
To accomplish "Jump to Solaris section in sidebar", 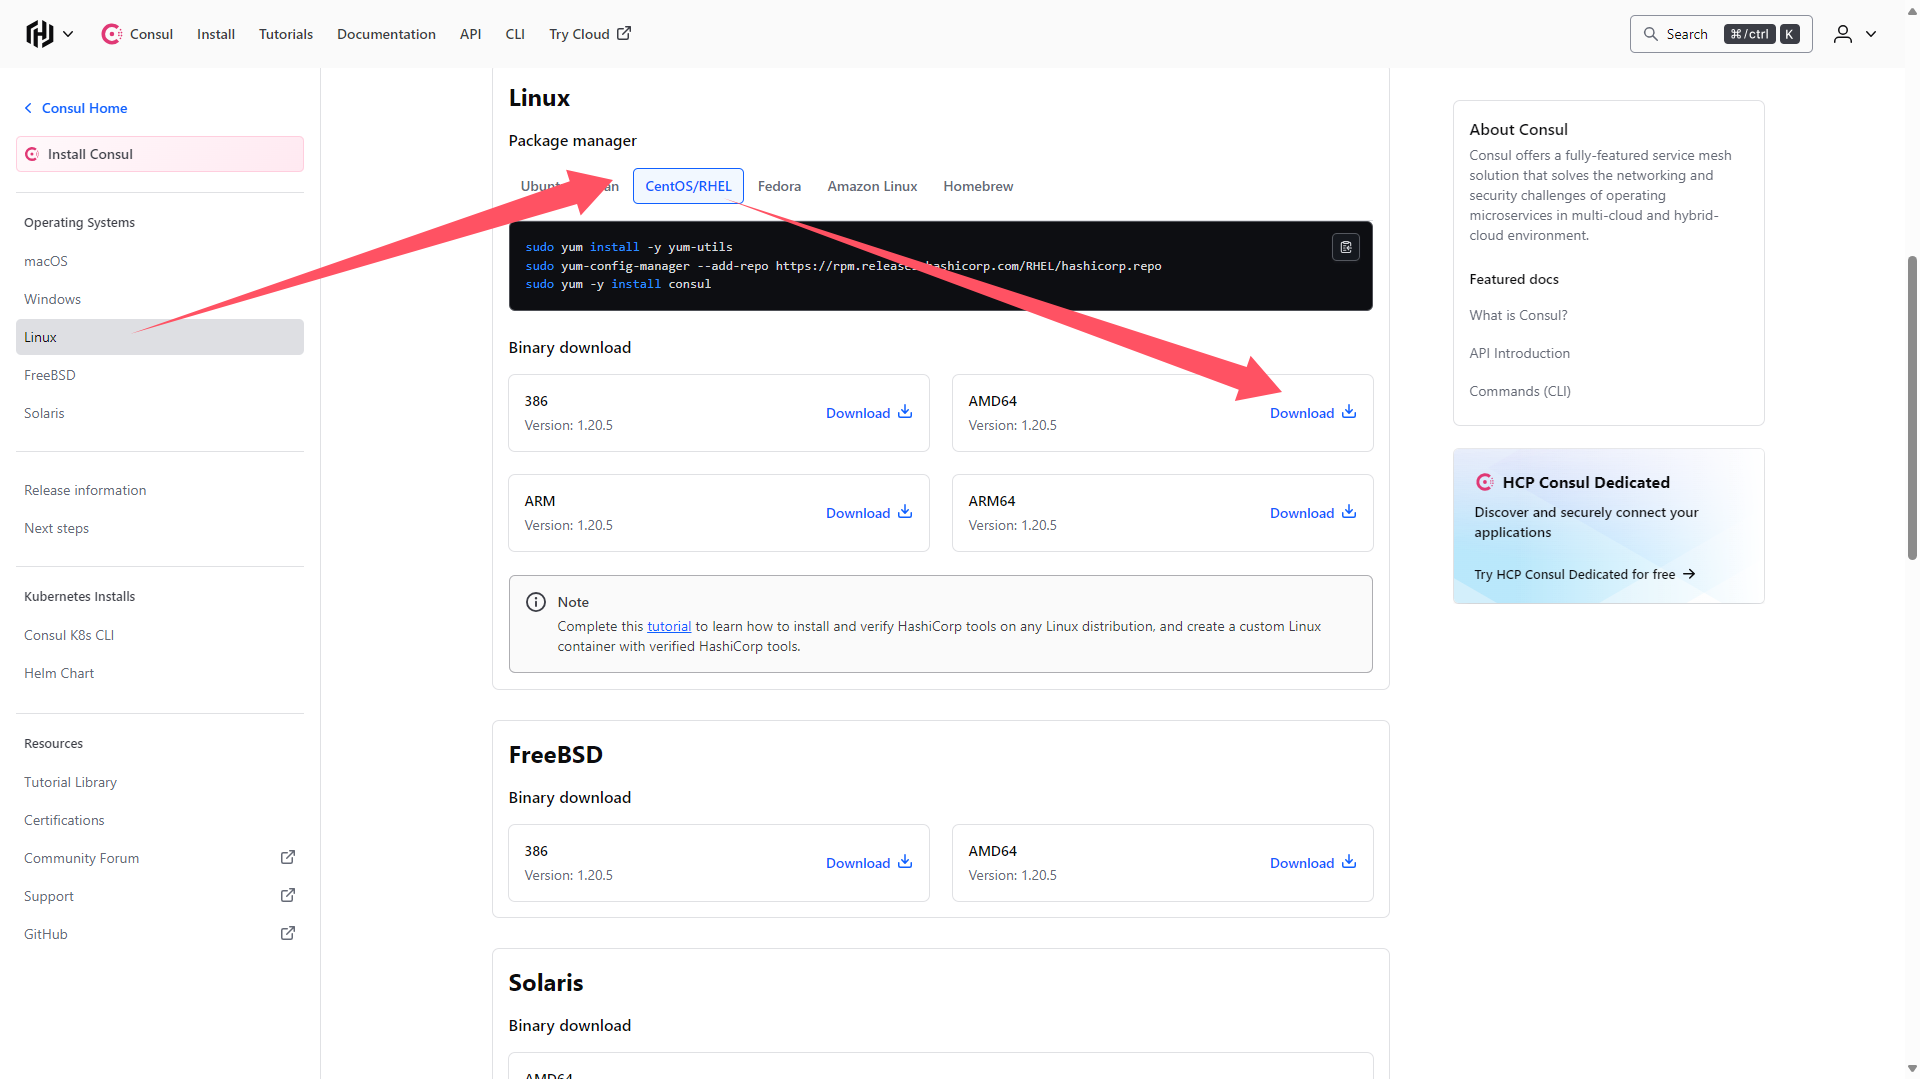I will tap(44, 413).
